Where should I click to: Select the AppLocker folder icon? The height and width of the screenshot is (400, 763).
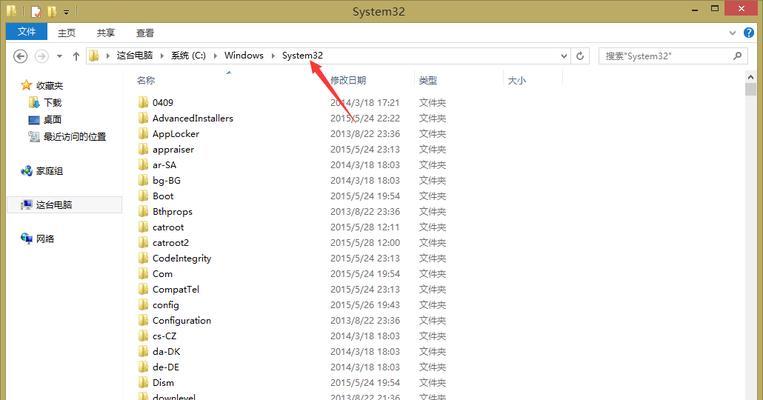[143, 133]
